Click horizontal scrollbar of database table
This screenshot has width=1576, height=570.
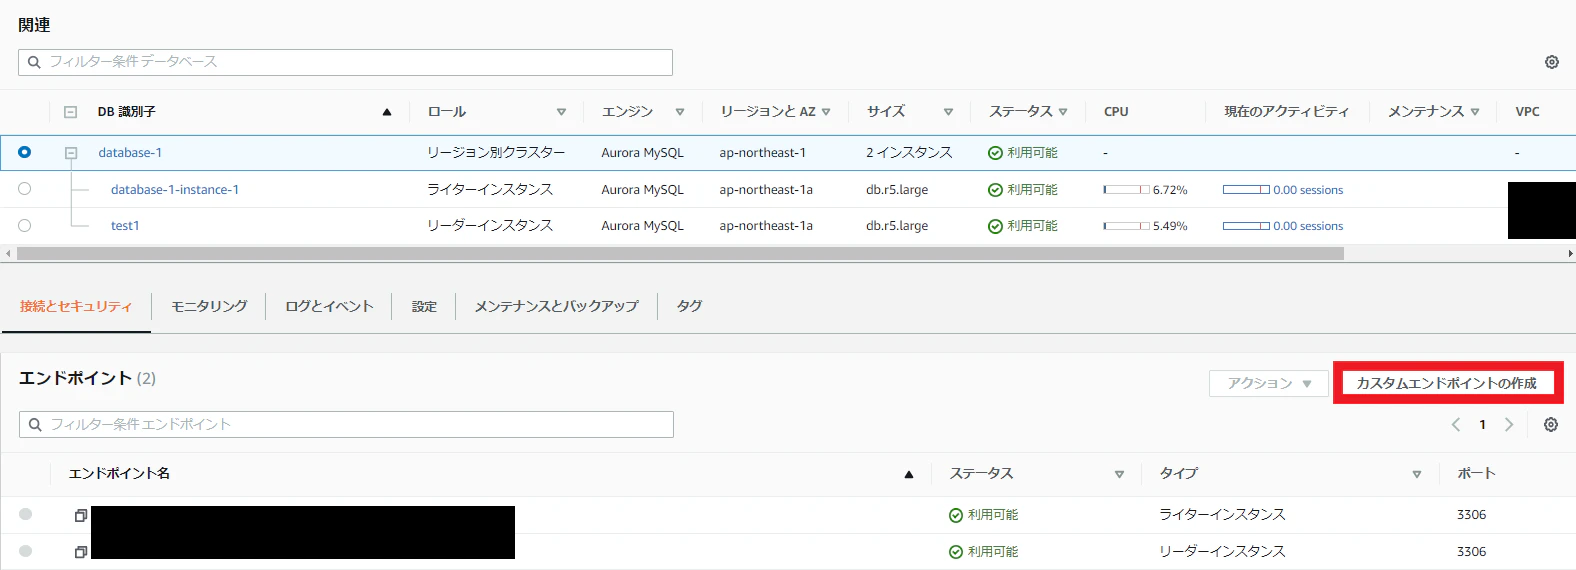click(680, 254)
